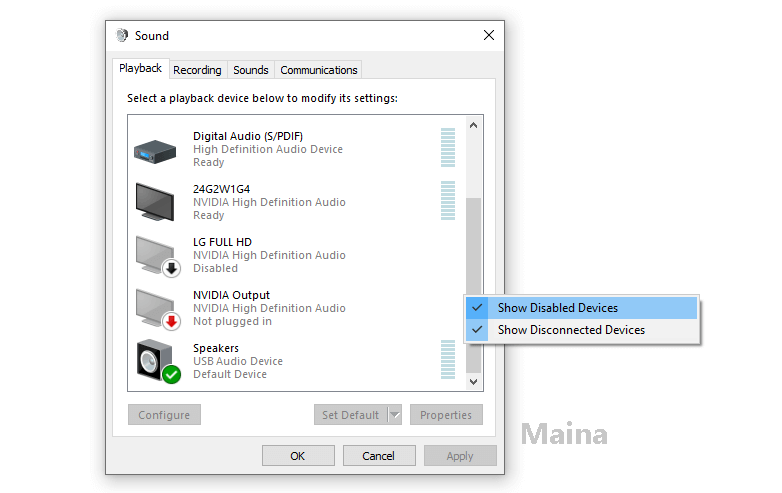Click the 'Disabled' status text
This screenshot has width=782, height=493.
click(x=215, y=268)
